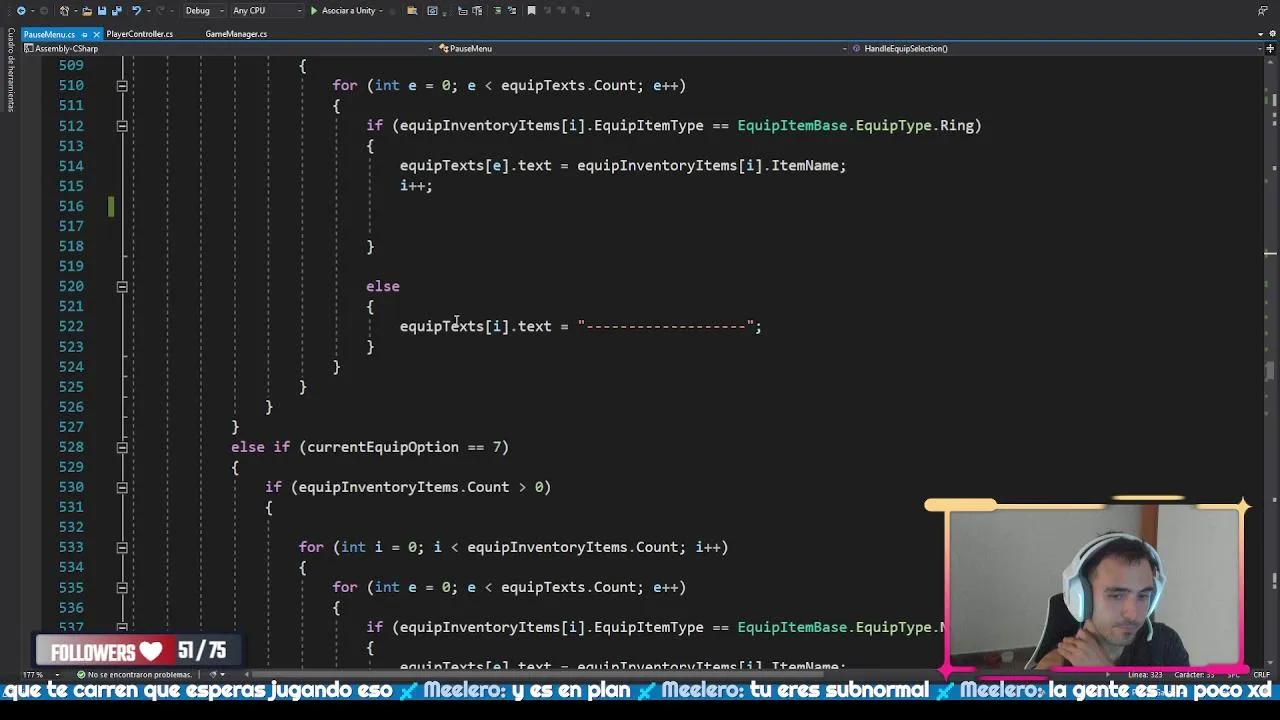Image resolution: width=1280 pixels, height=720 pixels.
Task: Switch to the GameManager.cs tab
Action: (x=236, y=34)
